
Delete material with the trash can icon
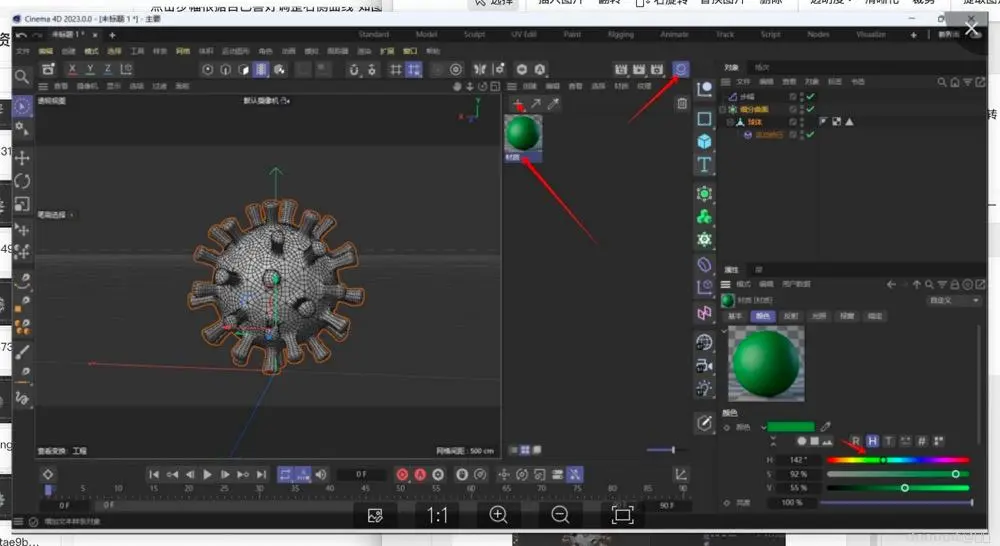click(682, 103)
